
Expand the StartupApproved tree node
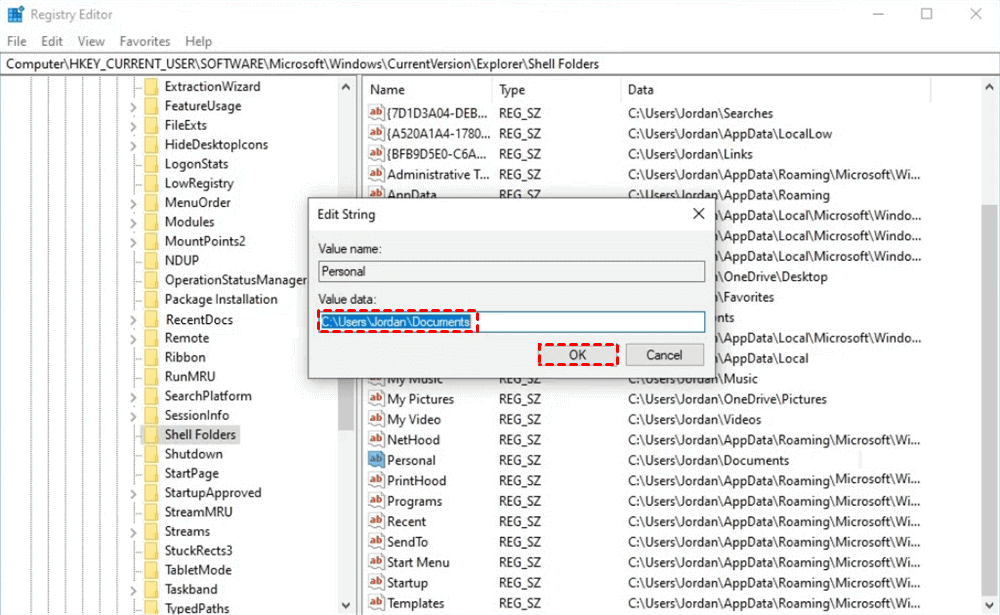(x=133, y=493)
